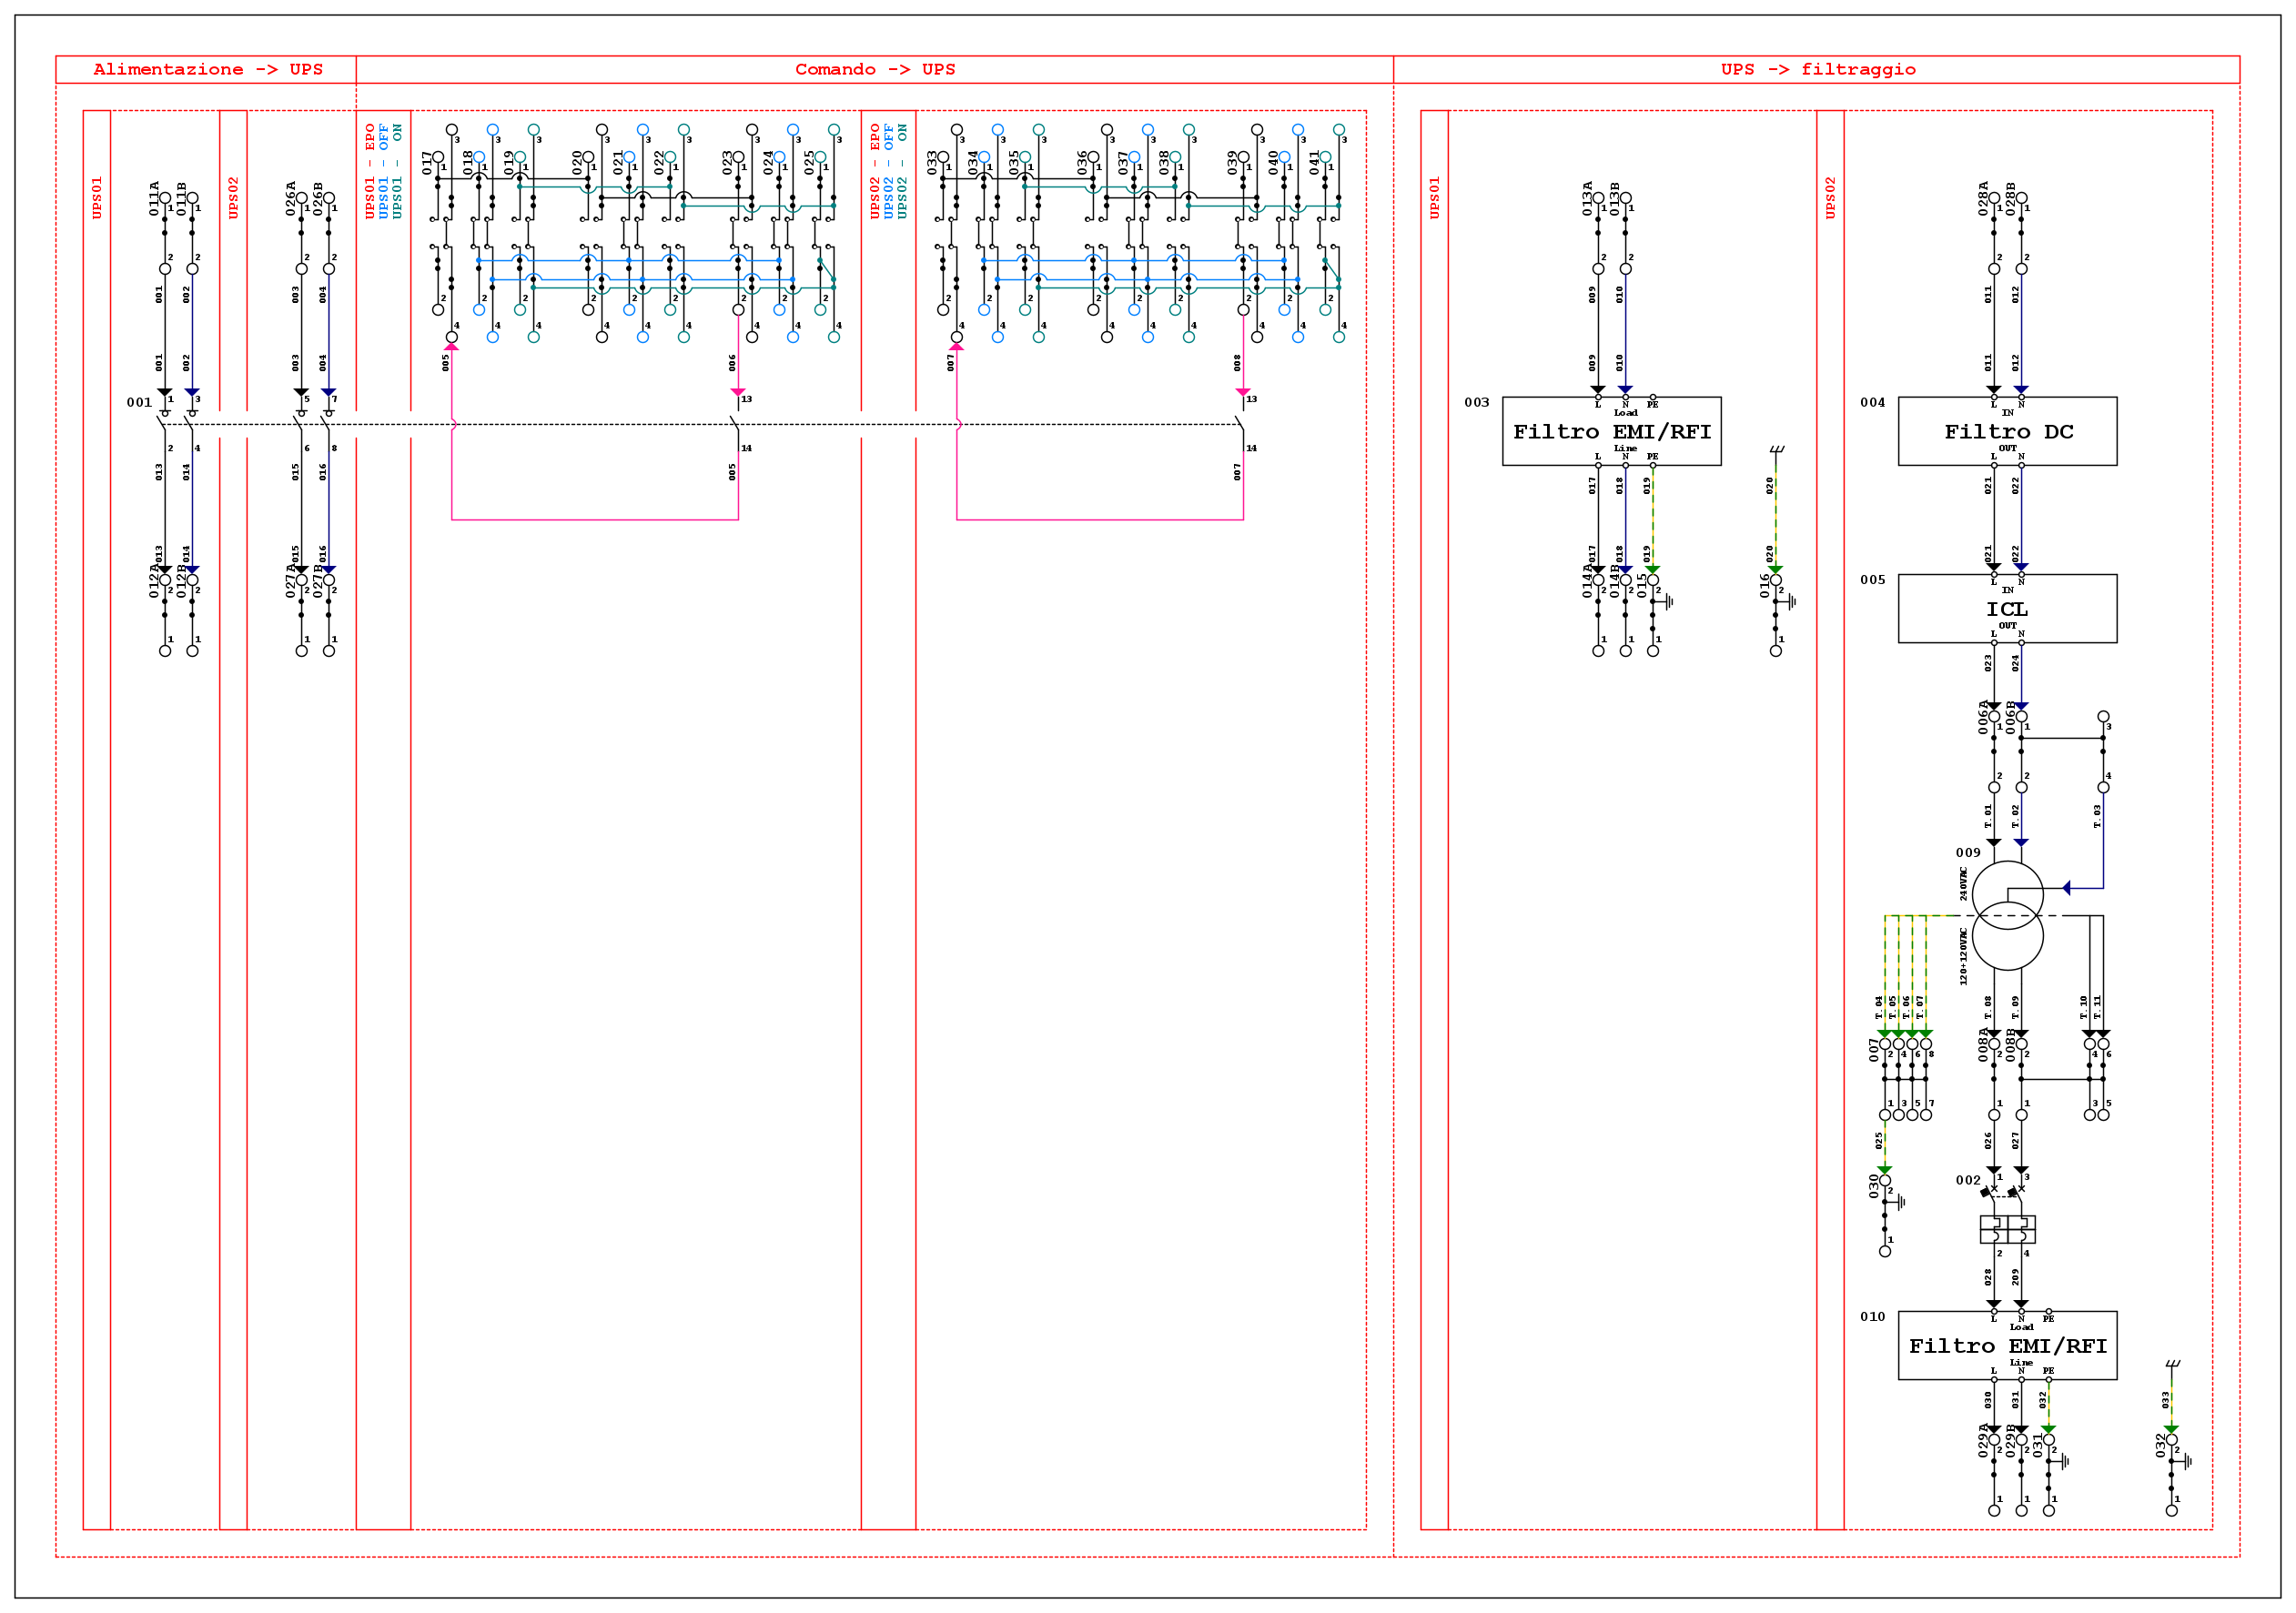Click the 'UPS01 - EPO' red legend text
This screenshot has width=2296, height=1613.
pyautogui.click(x=370, y=171)
